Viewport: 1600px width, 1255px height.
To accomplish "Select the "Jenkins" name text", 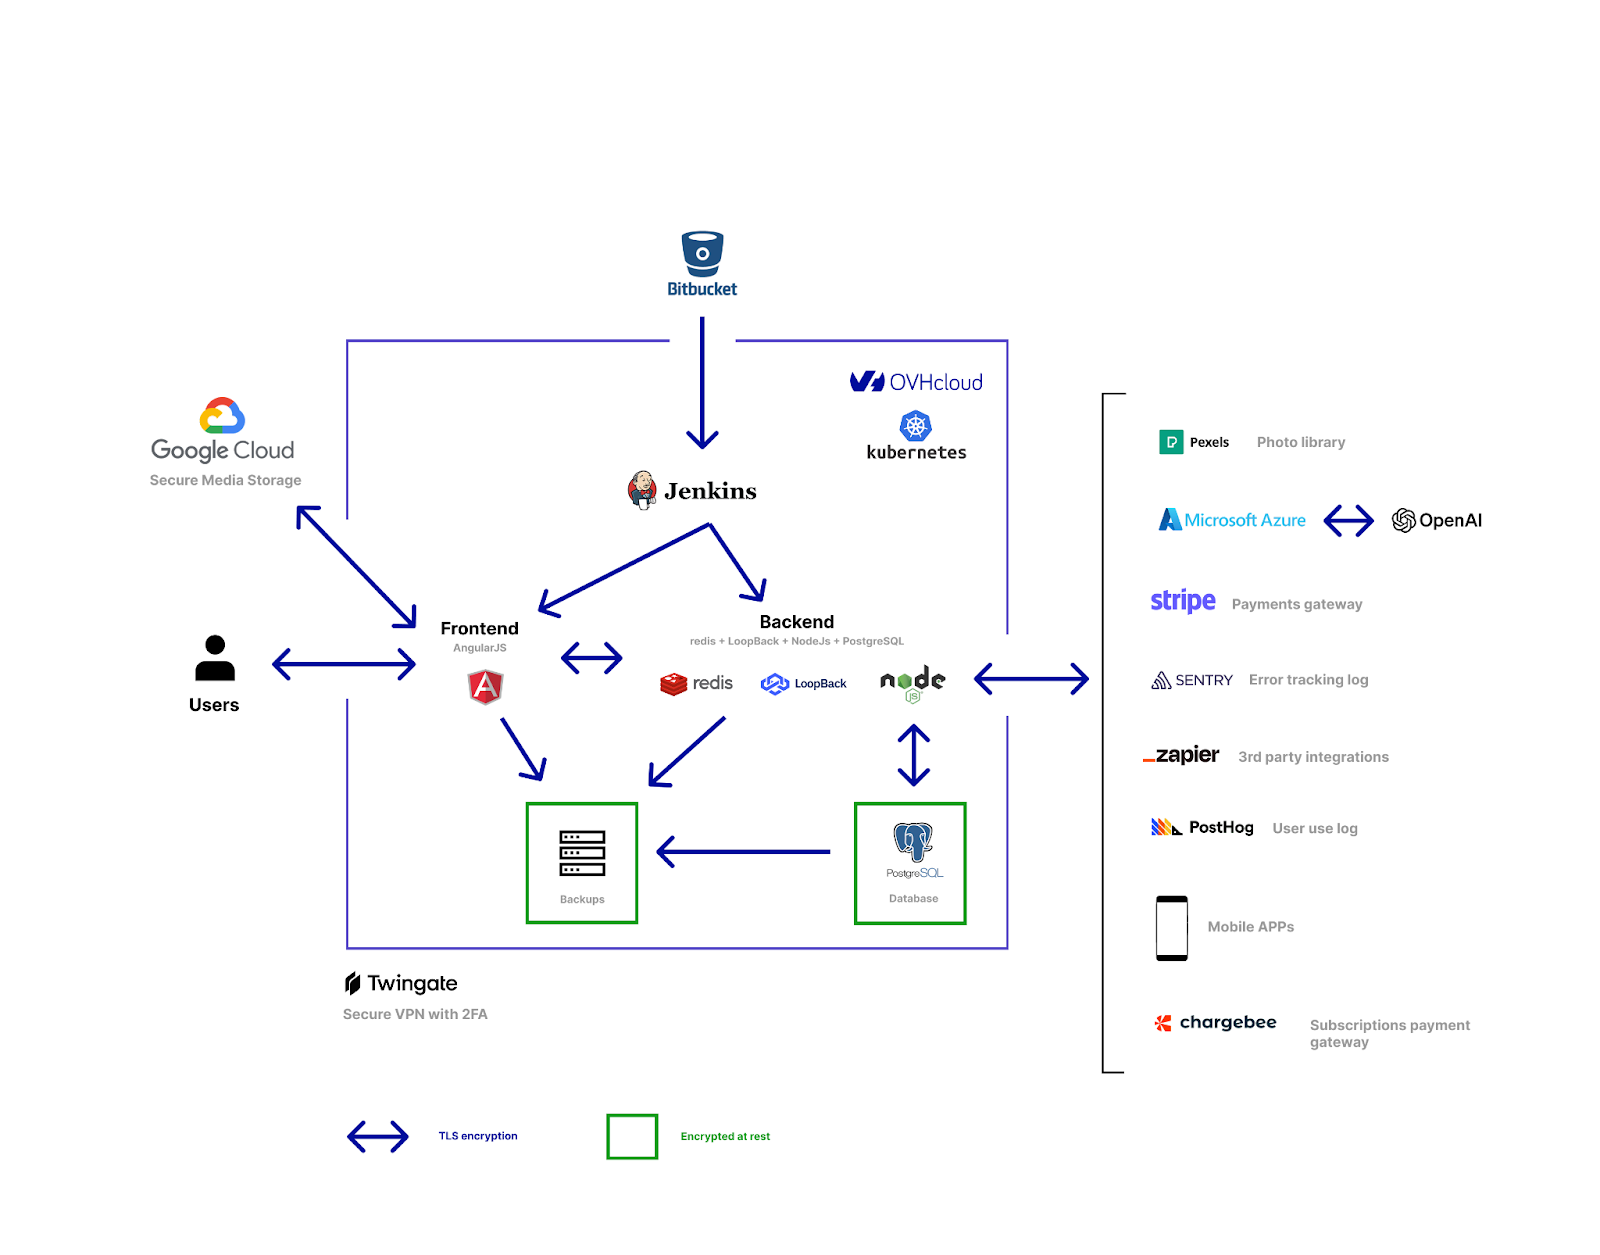I will point(711,491).
